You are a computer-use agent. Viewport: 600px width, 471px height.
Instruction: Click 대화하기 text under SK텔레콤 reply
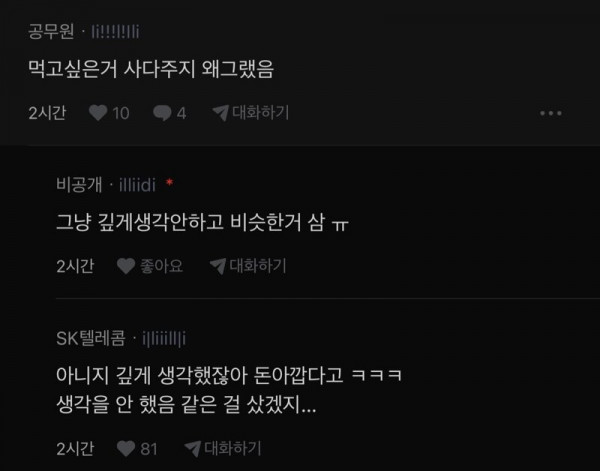(233, 448)
